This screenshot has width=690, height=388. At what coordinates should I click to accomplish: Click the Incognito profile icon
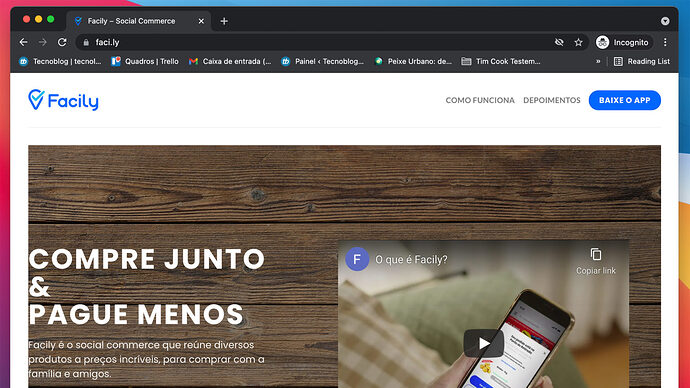[602, 42]
